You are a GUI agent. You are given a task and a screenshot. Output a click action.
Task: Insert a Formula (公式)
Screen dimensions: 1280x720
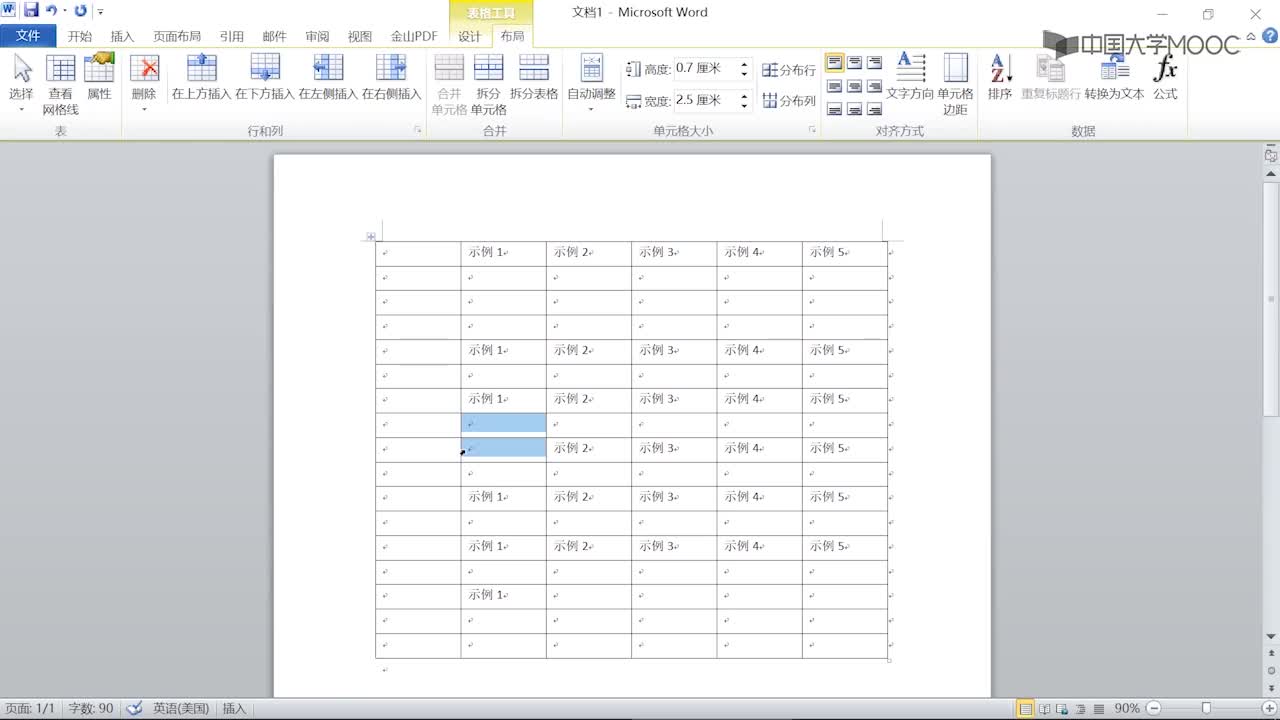1165,78
